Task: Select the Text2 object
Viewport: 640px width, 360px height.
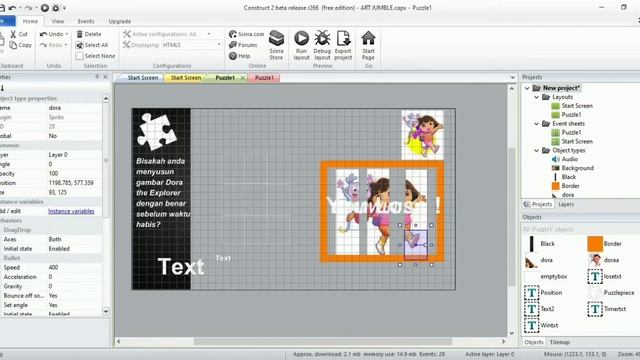Action: (x=539, y=309)
